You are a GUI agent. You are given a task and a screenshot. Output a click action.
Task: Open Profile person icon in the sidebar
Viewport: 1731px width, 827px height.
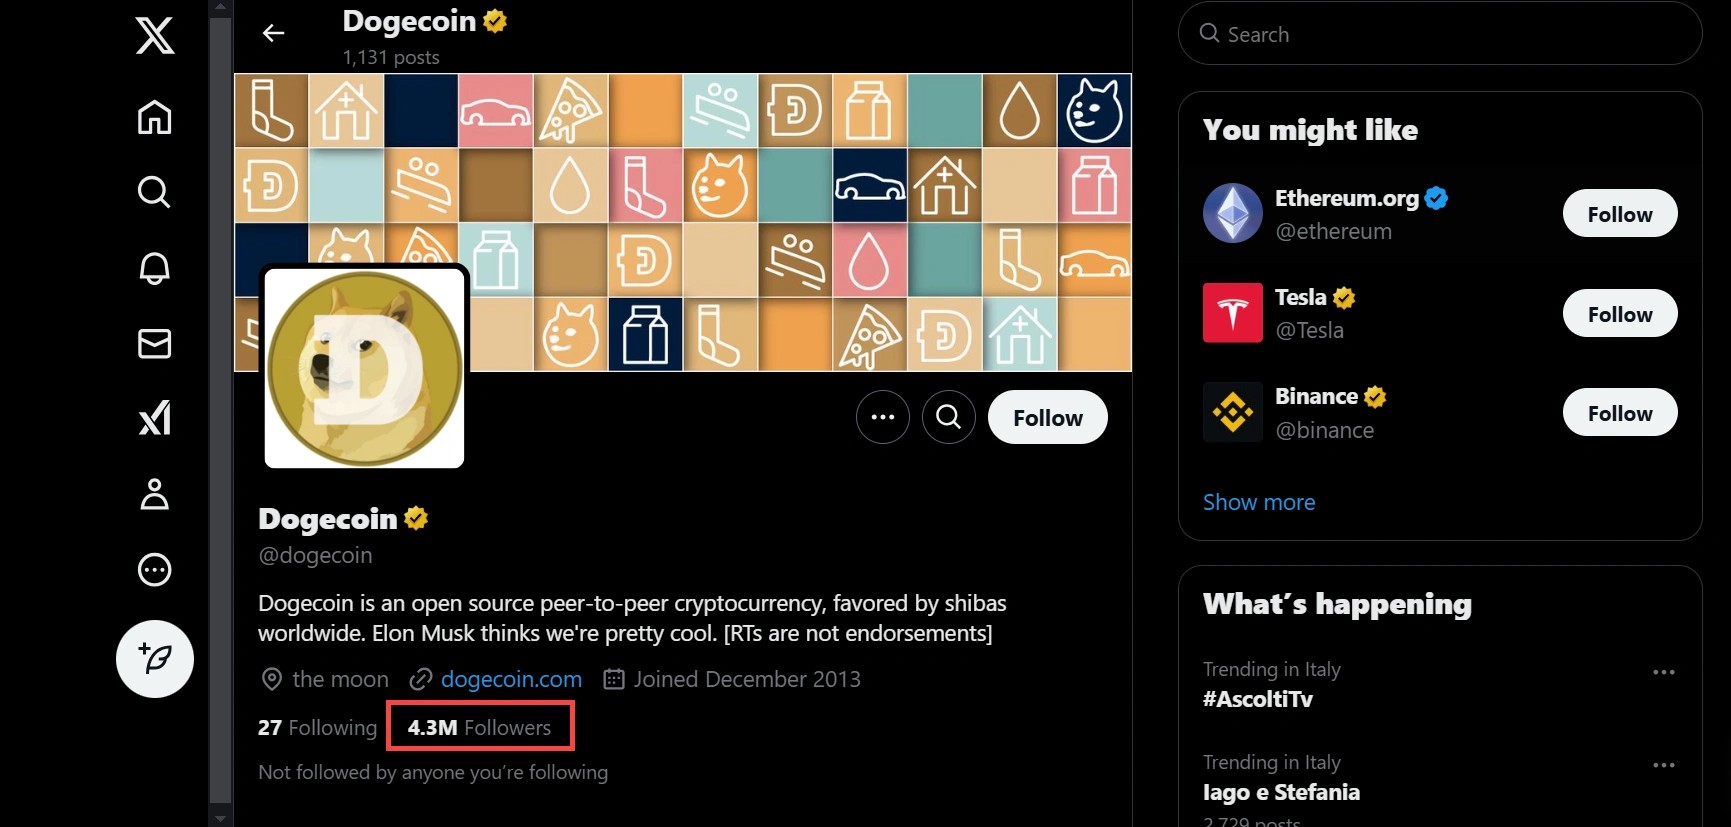pyautogui.click(x=154, y=494)
